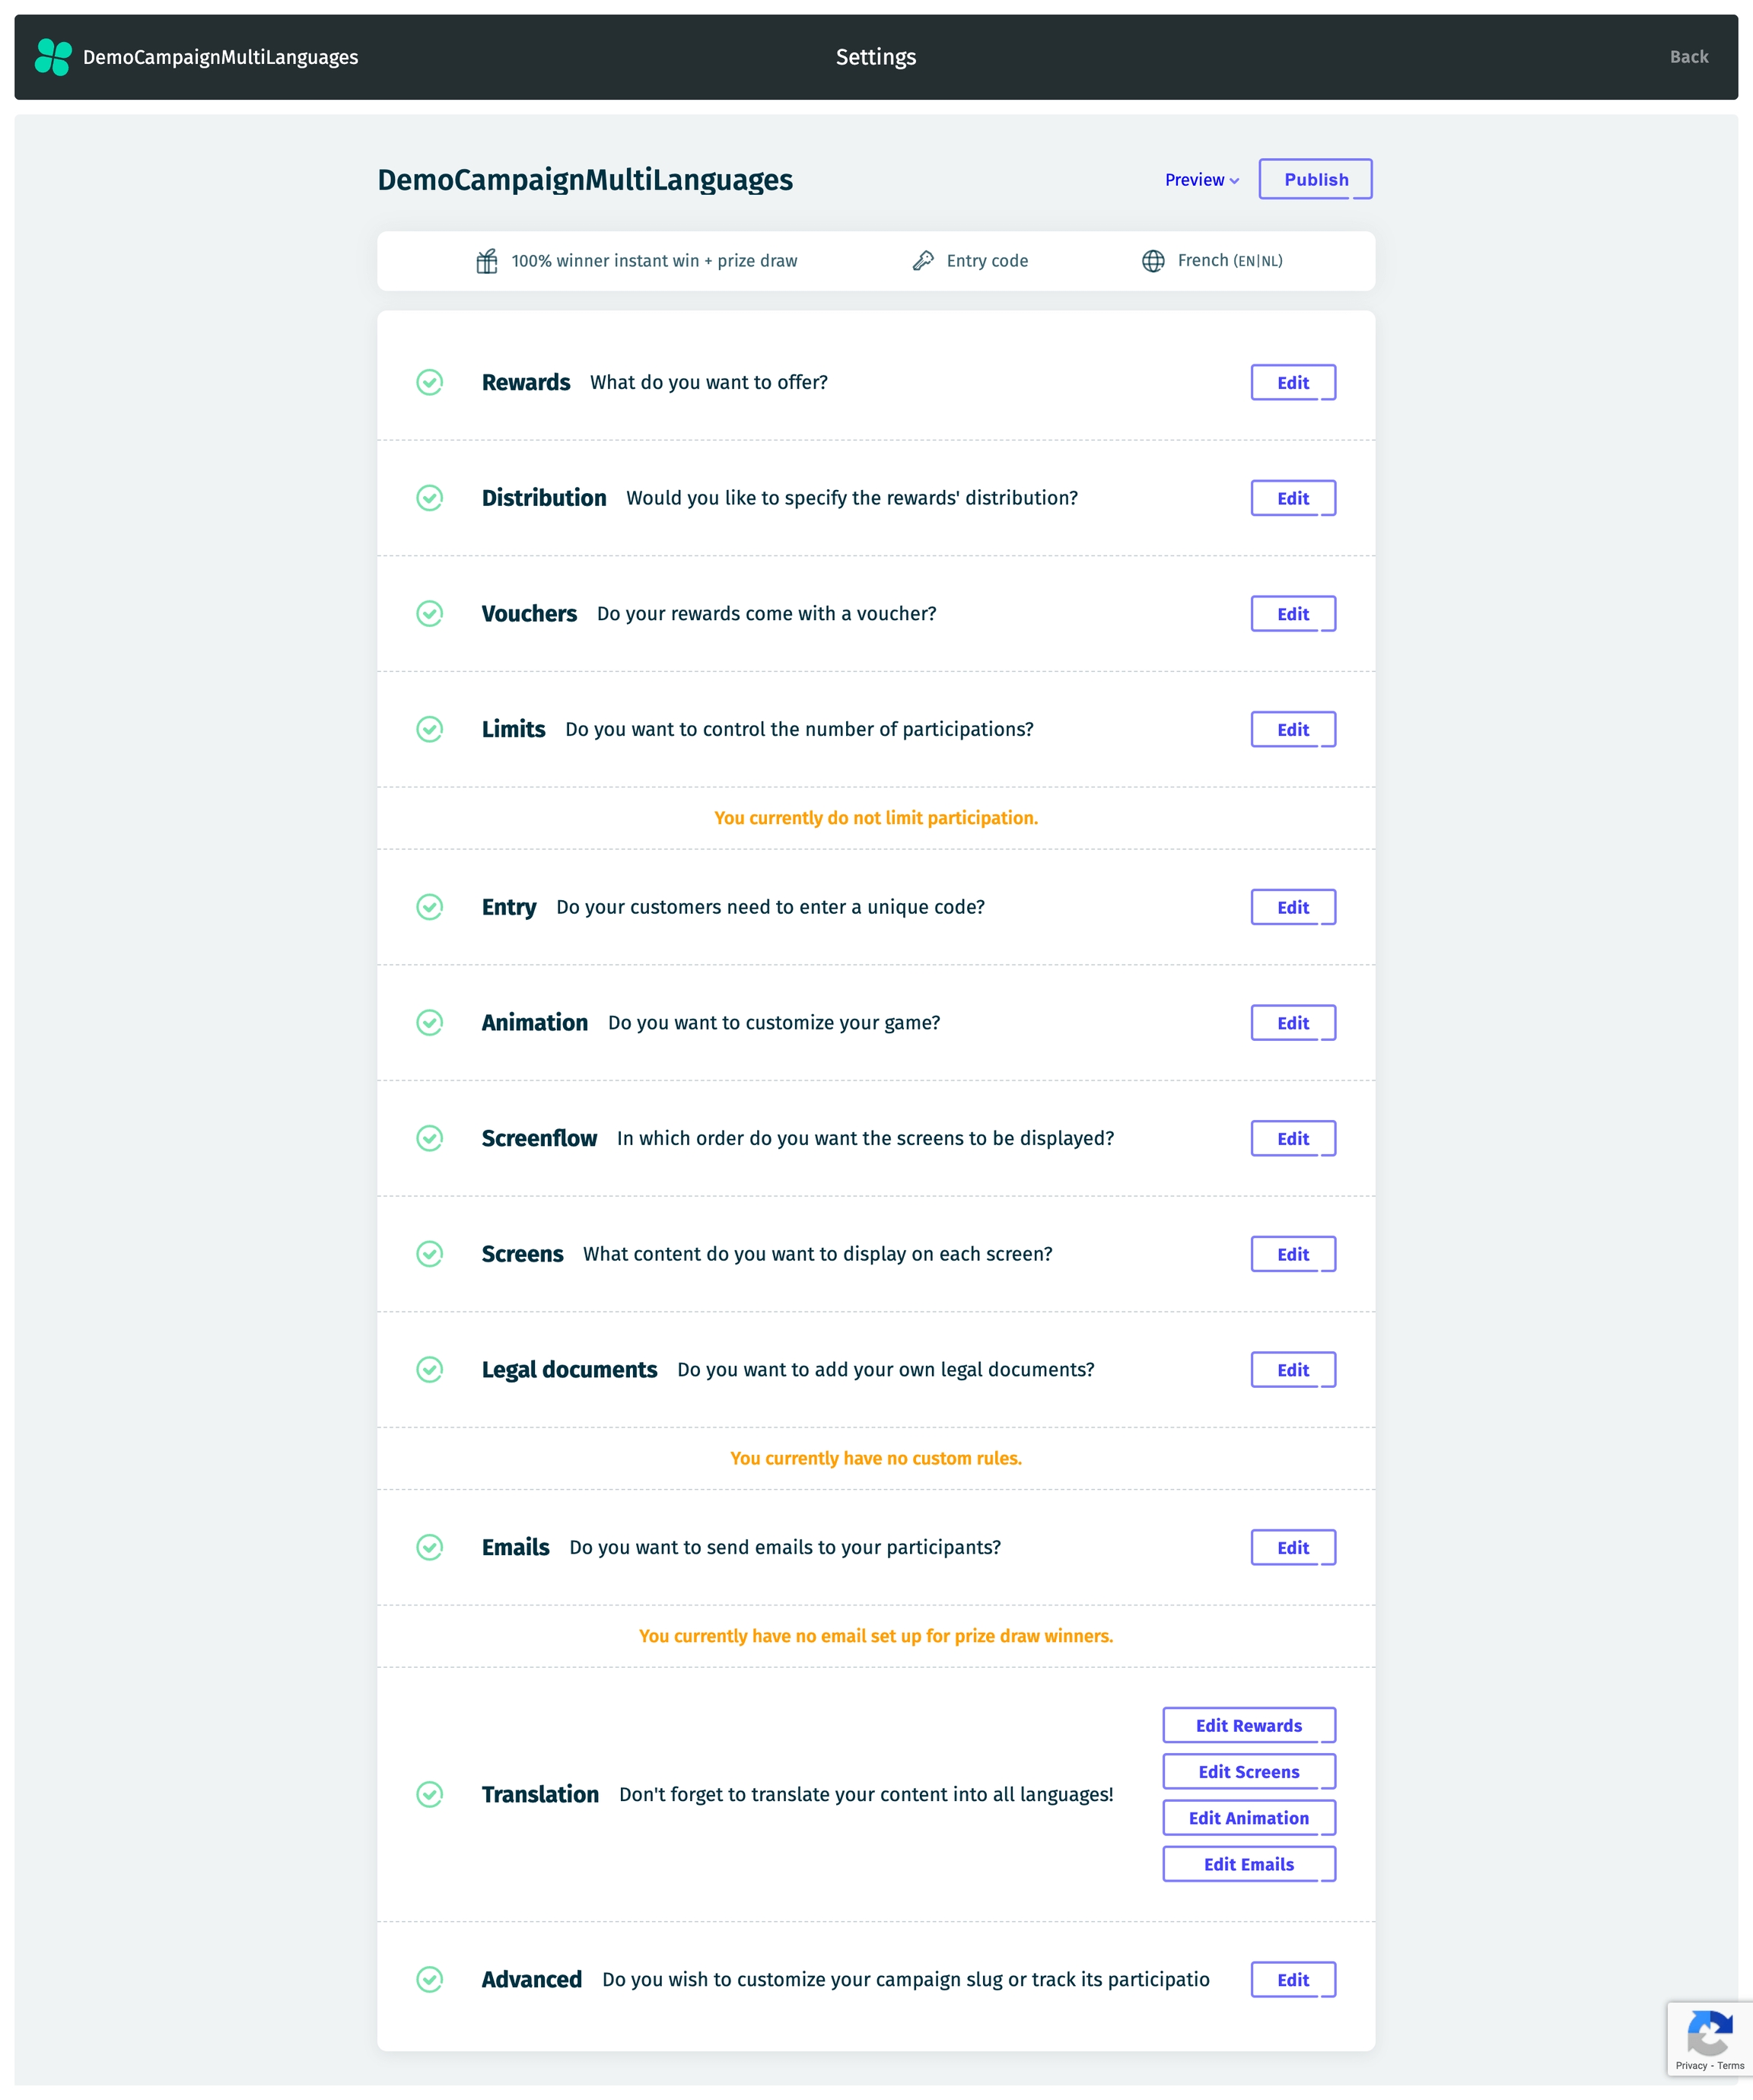This screenshot has height=2100, width=1753.
Task: Click the Vouchers green checkmark icon
Action: click(x=430, y=613)
